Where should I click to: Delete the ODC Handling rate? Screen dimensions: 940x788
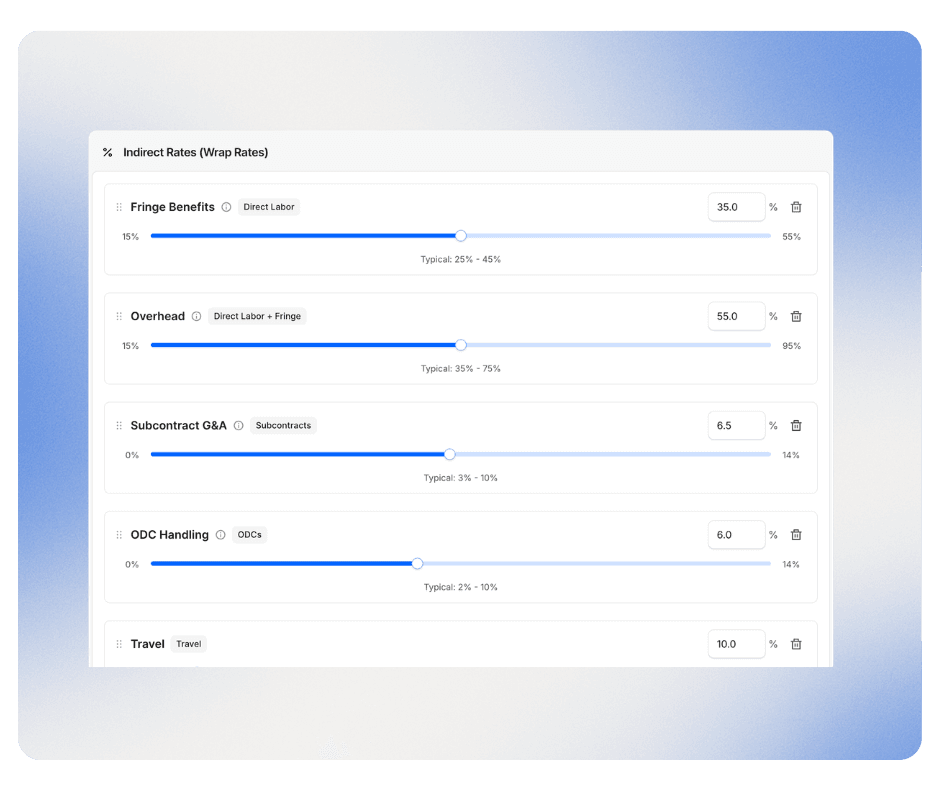coord(796,534)
